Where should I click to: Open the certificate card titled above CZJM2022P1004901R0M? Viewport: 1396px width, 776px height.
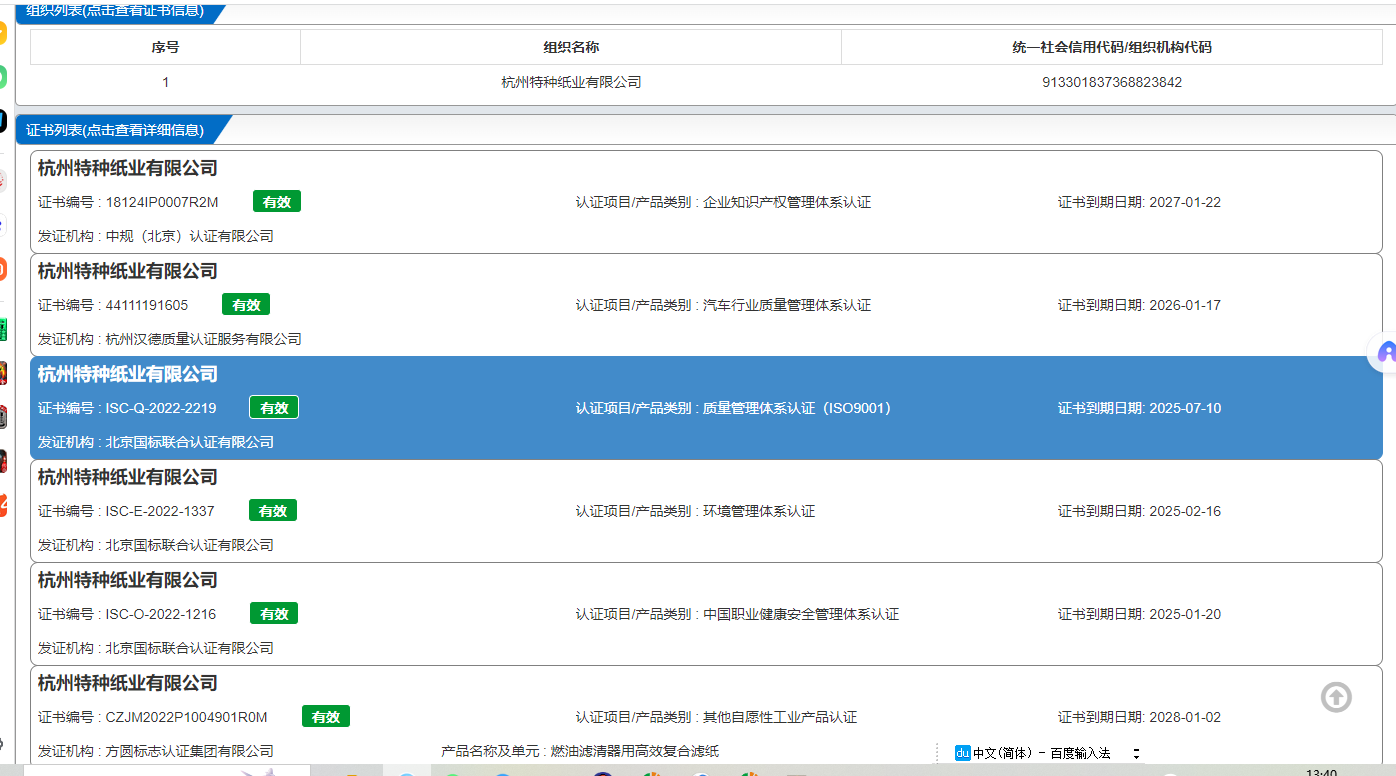point(128,683)
